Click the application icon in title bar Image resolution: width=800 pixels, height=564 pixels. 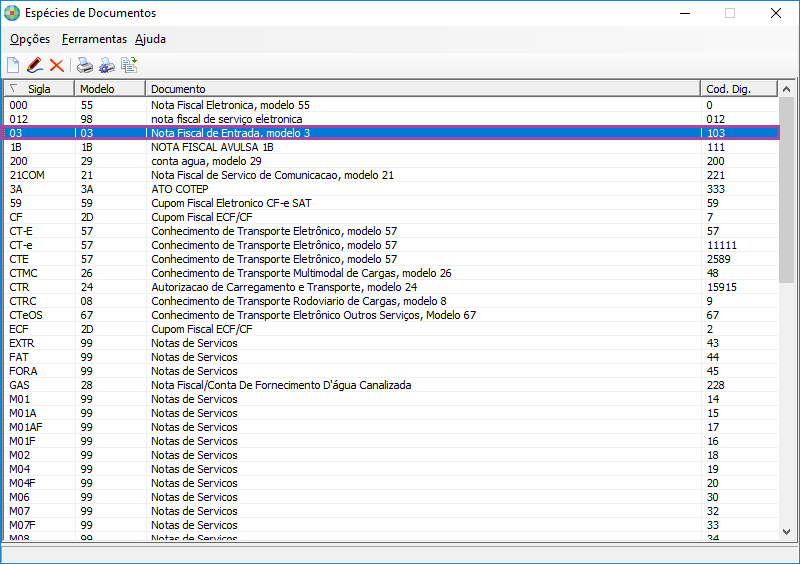click(x=12, y=13)
